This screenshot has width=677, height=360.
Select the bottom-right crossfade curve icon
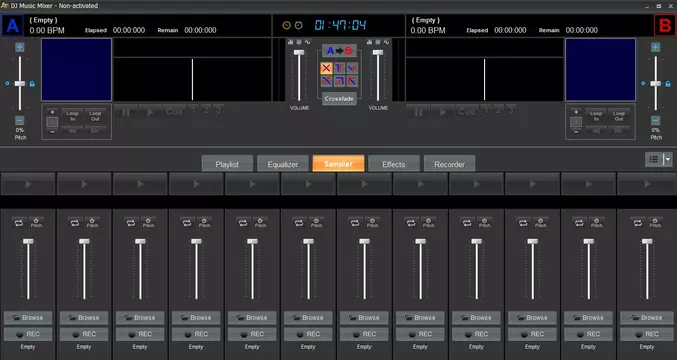pyautogui.click(x=352, y=81)
